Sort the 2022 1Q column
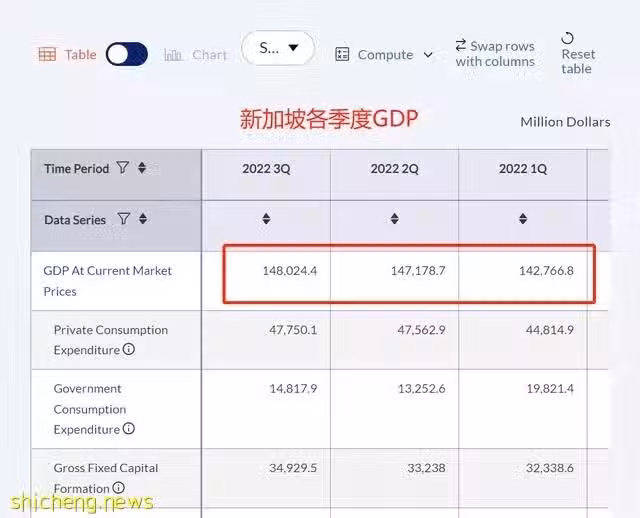The image size is (640, 518). [523, 218]
